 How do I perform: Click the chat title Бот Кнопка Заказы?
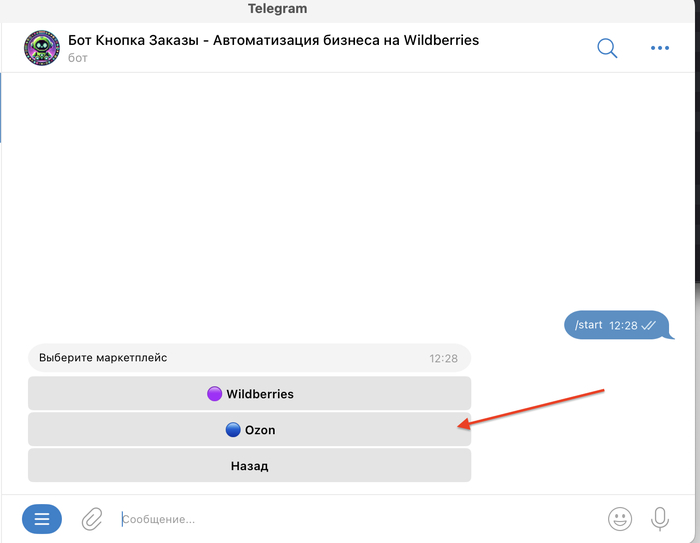coord(273,40)
